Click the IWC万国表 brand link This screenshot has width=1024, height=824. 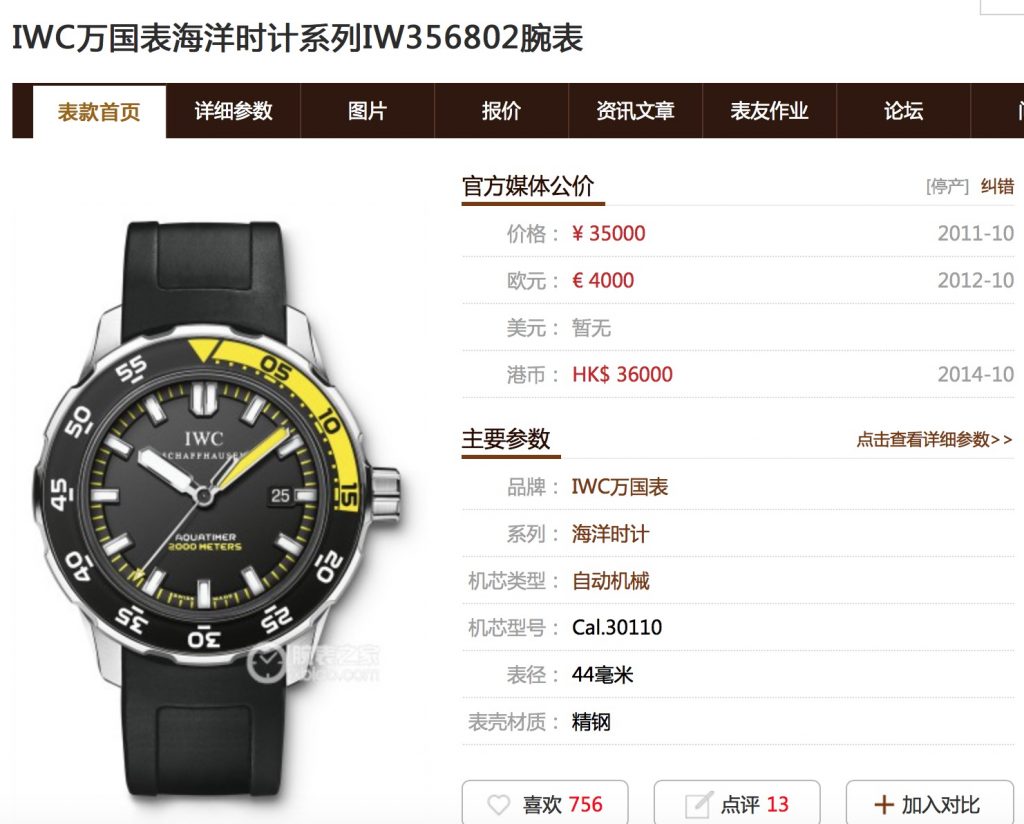(x=620, y=486)
